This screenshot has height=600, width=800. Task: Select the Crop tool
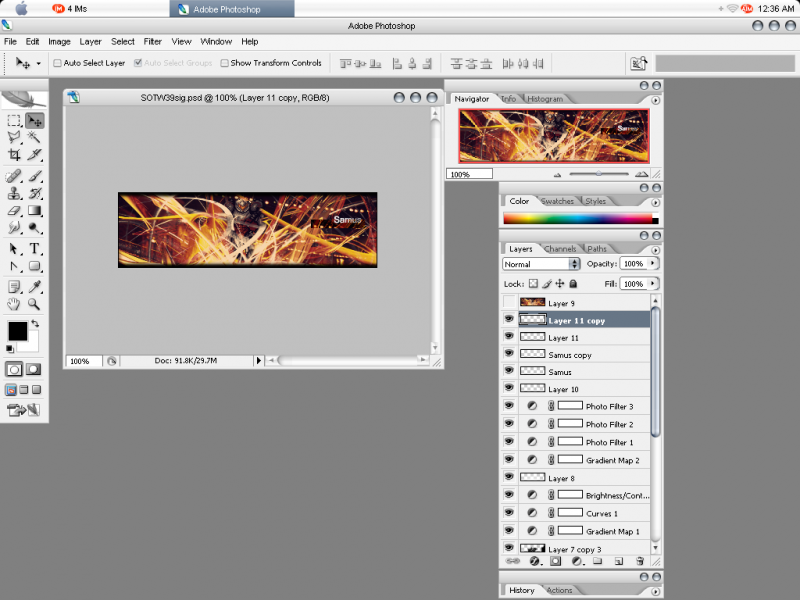point(14,154)
